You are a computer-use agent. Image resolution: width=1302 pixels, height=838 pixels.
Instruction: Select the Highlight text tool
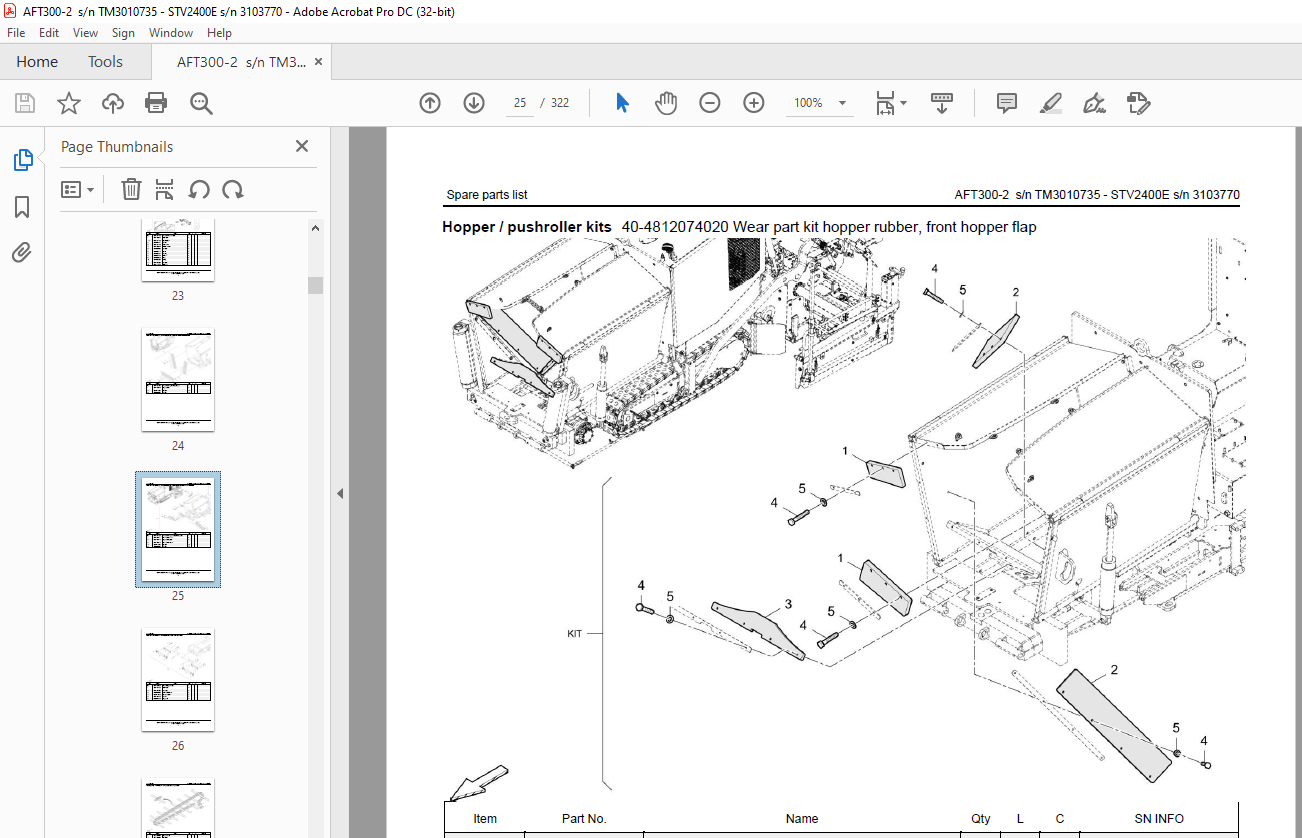click(1050, 103)
